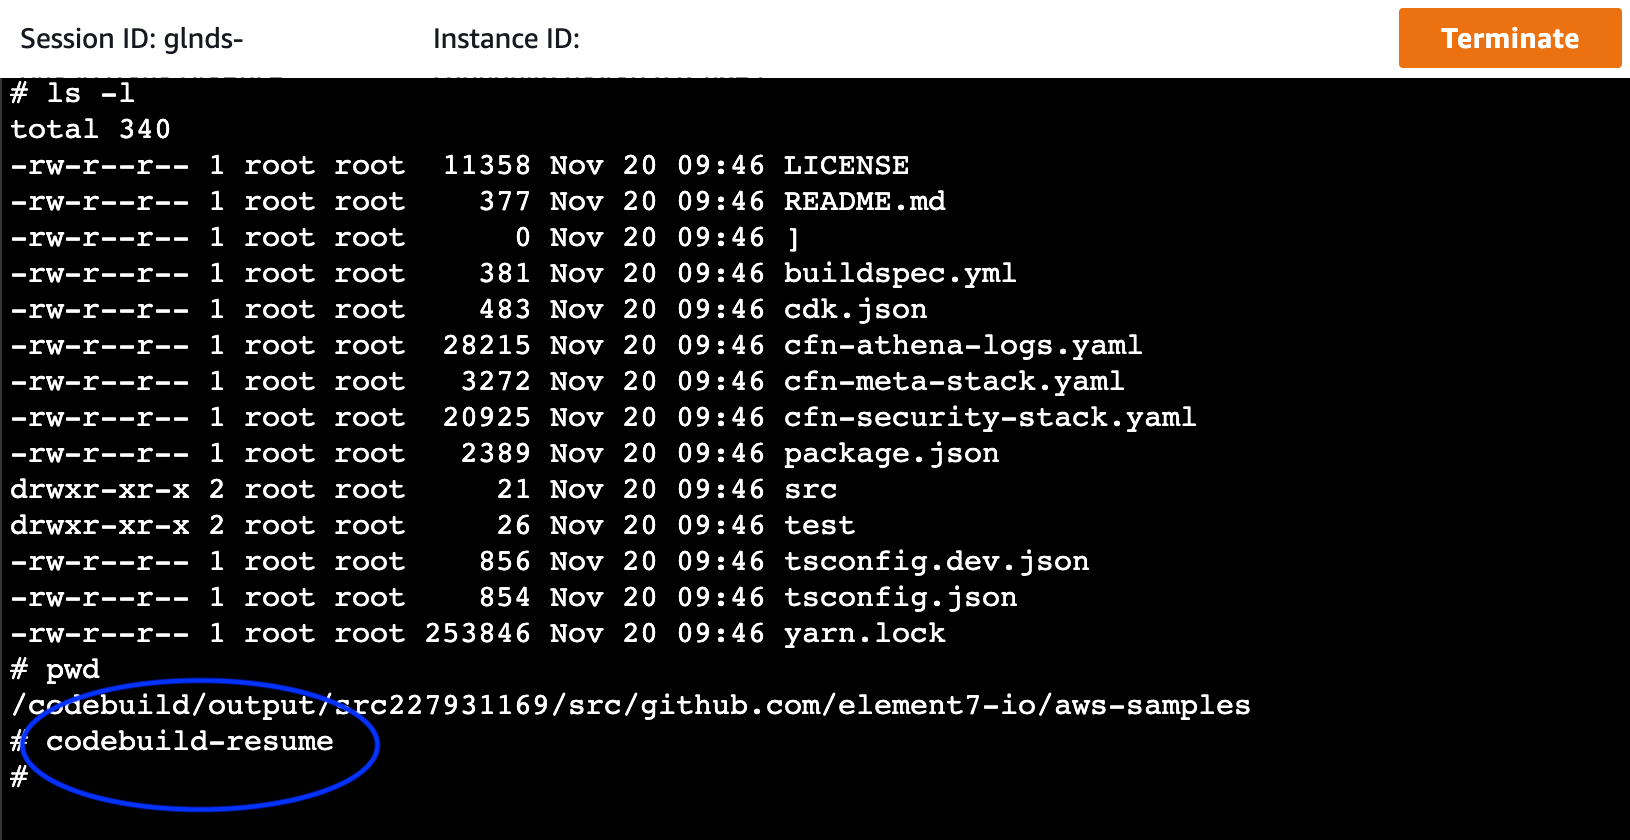This screenshot has width=1630, height=840.
Task: Click the orange Terminate button
Action: 1510,38
